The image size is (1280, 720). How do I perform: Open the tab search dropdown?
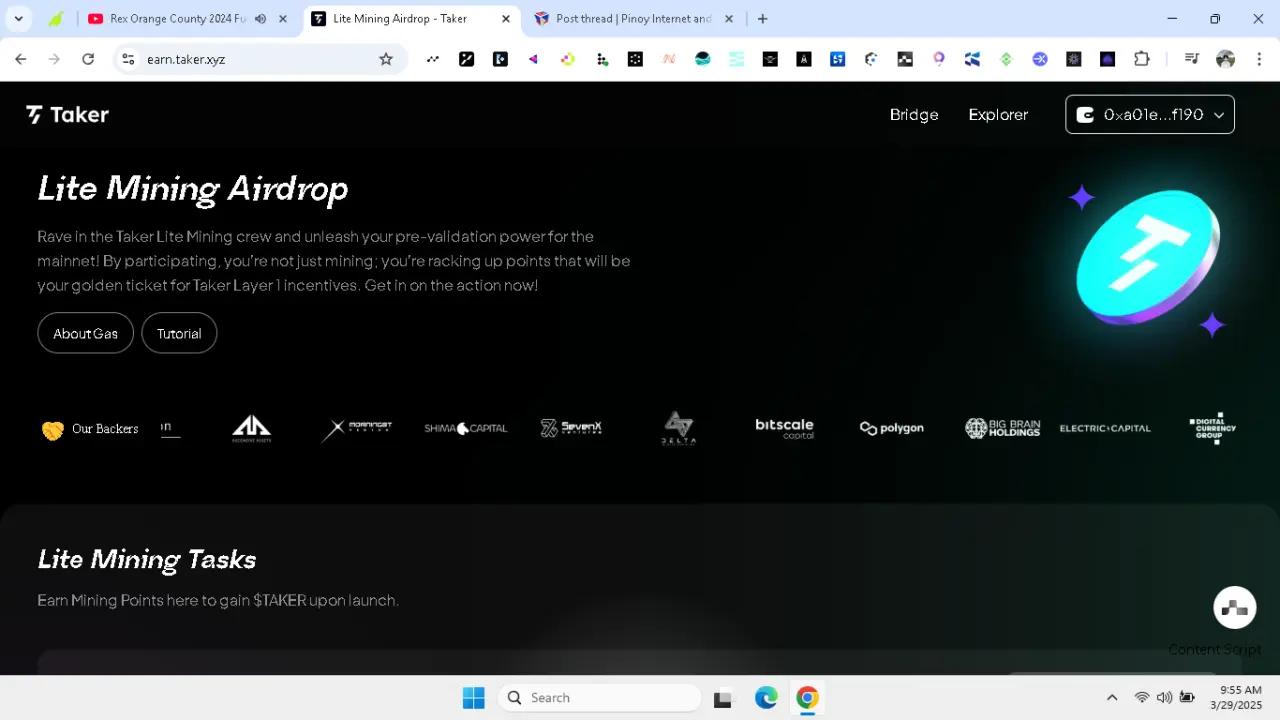18,19
